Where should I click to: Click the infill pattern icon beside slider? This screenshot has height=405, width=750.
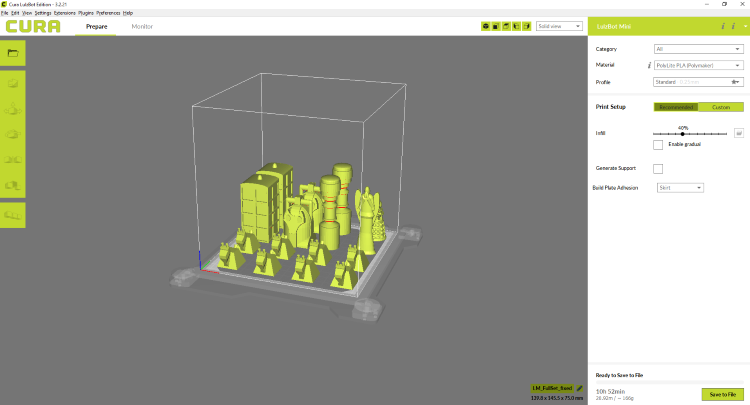click(x=739, y=132)
